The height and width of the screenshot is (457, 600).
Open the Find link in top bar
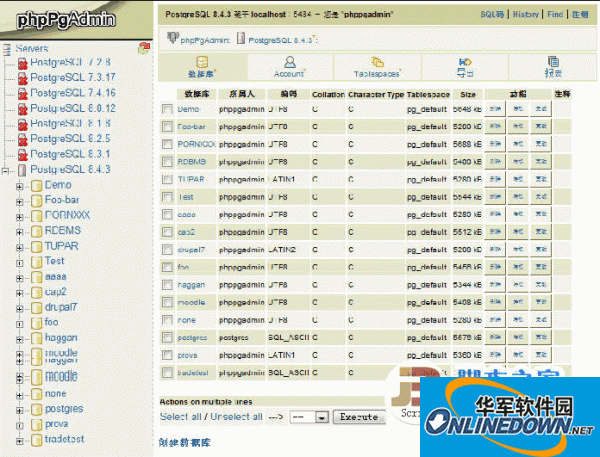tap(555, 15)
